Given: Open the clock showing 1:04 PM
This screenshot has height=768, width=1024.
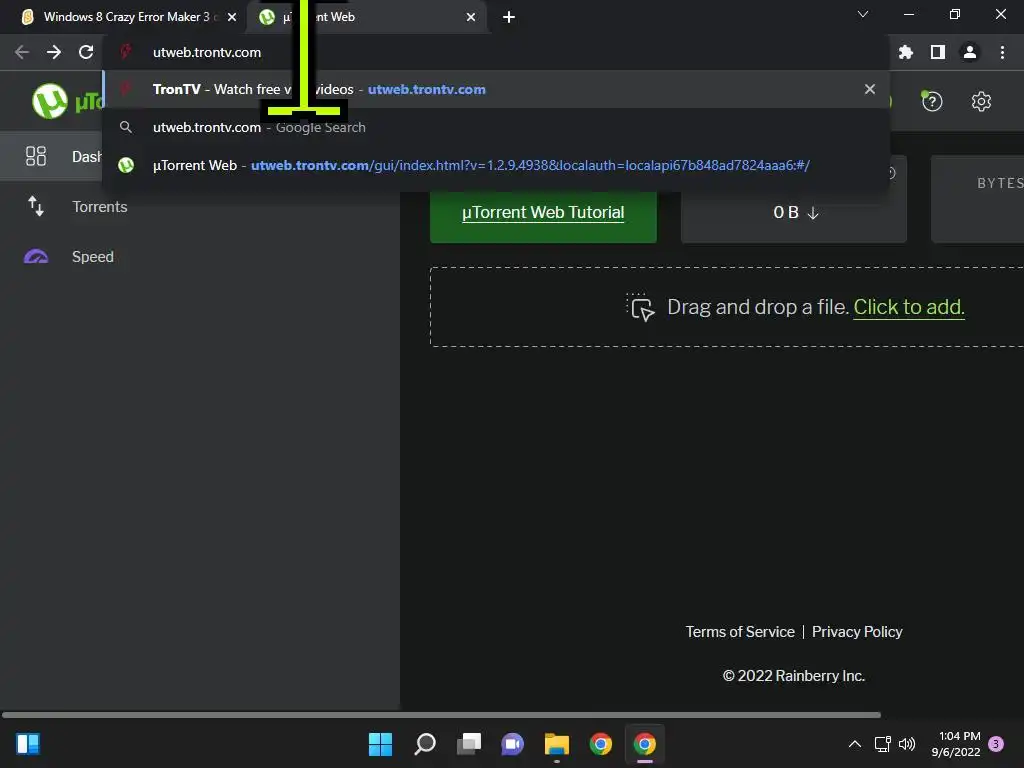Looking at the screenshot, I should tap(956, 744).
